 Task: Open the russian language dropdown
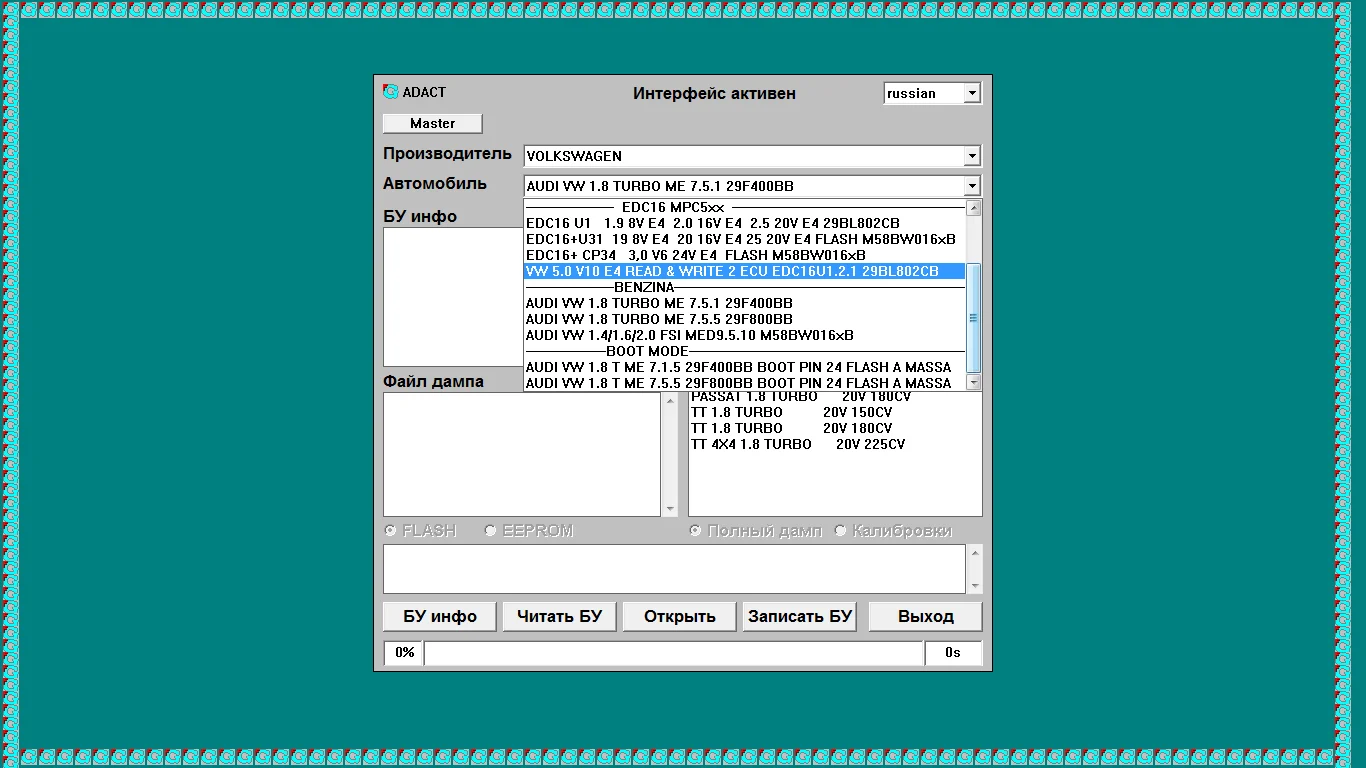pos(971,93)
